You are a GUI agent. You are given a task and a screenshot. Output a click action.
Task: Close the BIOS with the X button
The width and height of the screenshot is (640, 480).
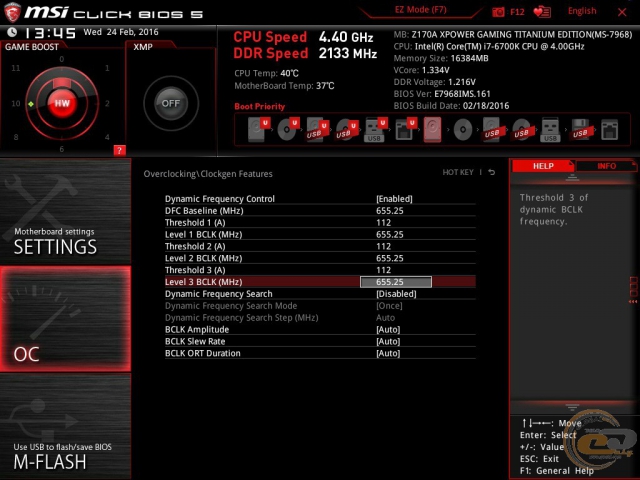coord(622,12)
